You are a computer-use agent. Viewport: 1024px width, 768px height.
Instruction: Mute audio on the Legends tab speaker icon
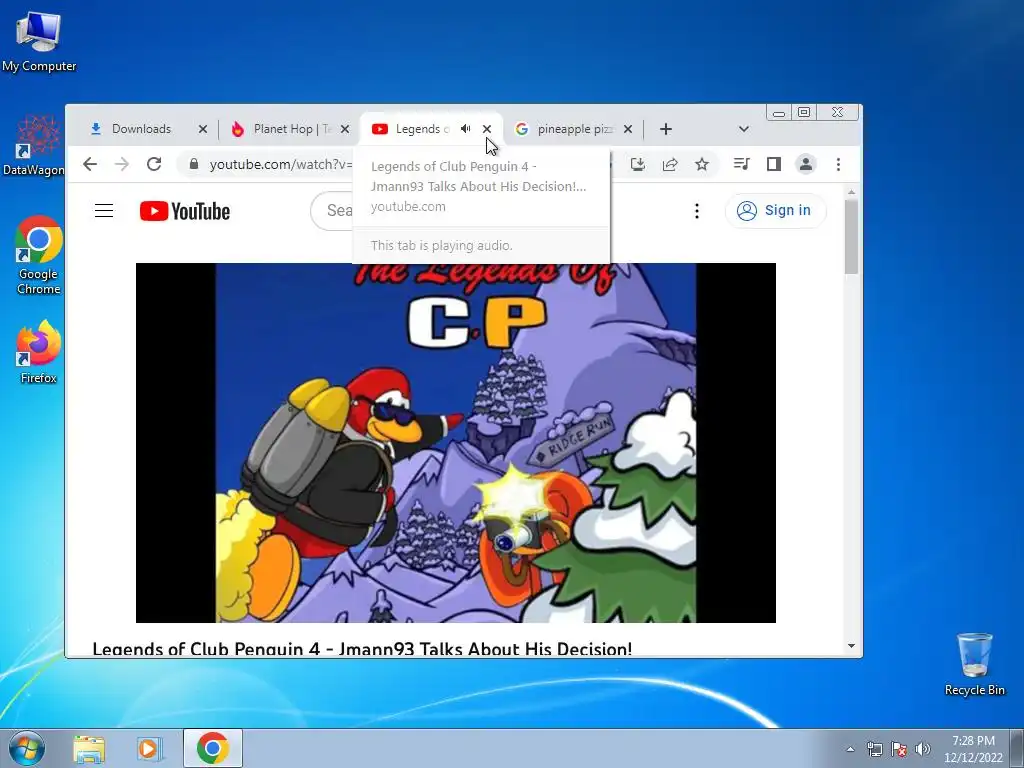point(465,129)
